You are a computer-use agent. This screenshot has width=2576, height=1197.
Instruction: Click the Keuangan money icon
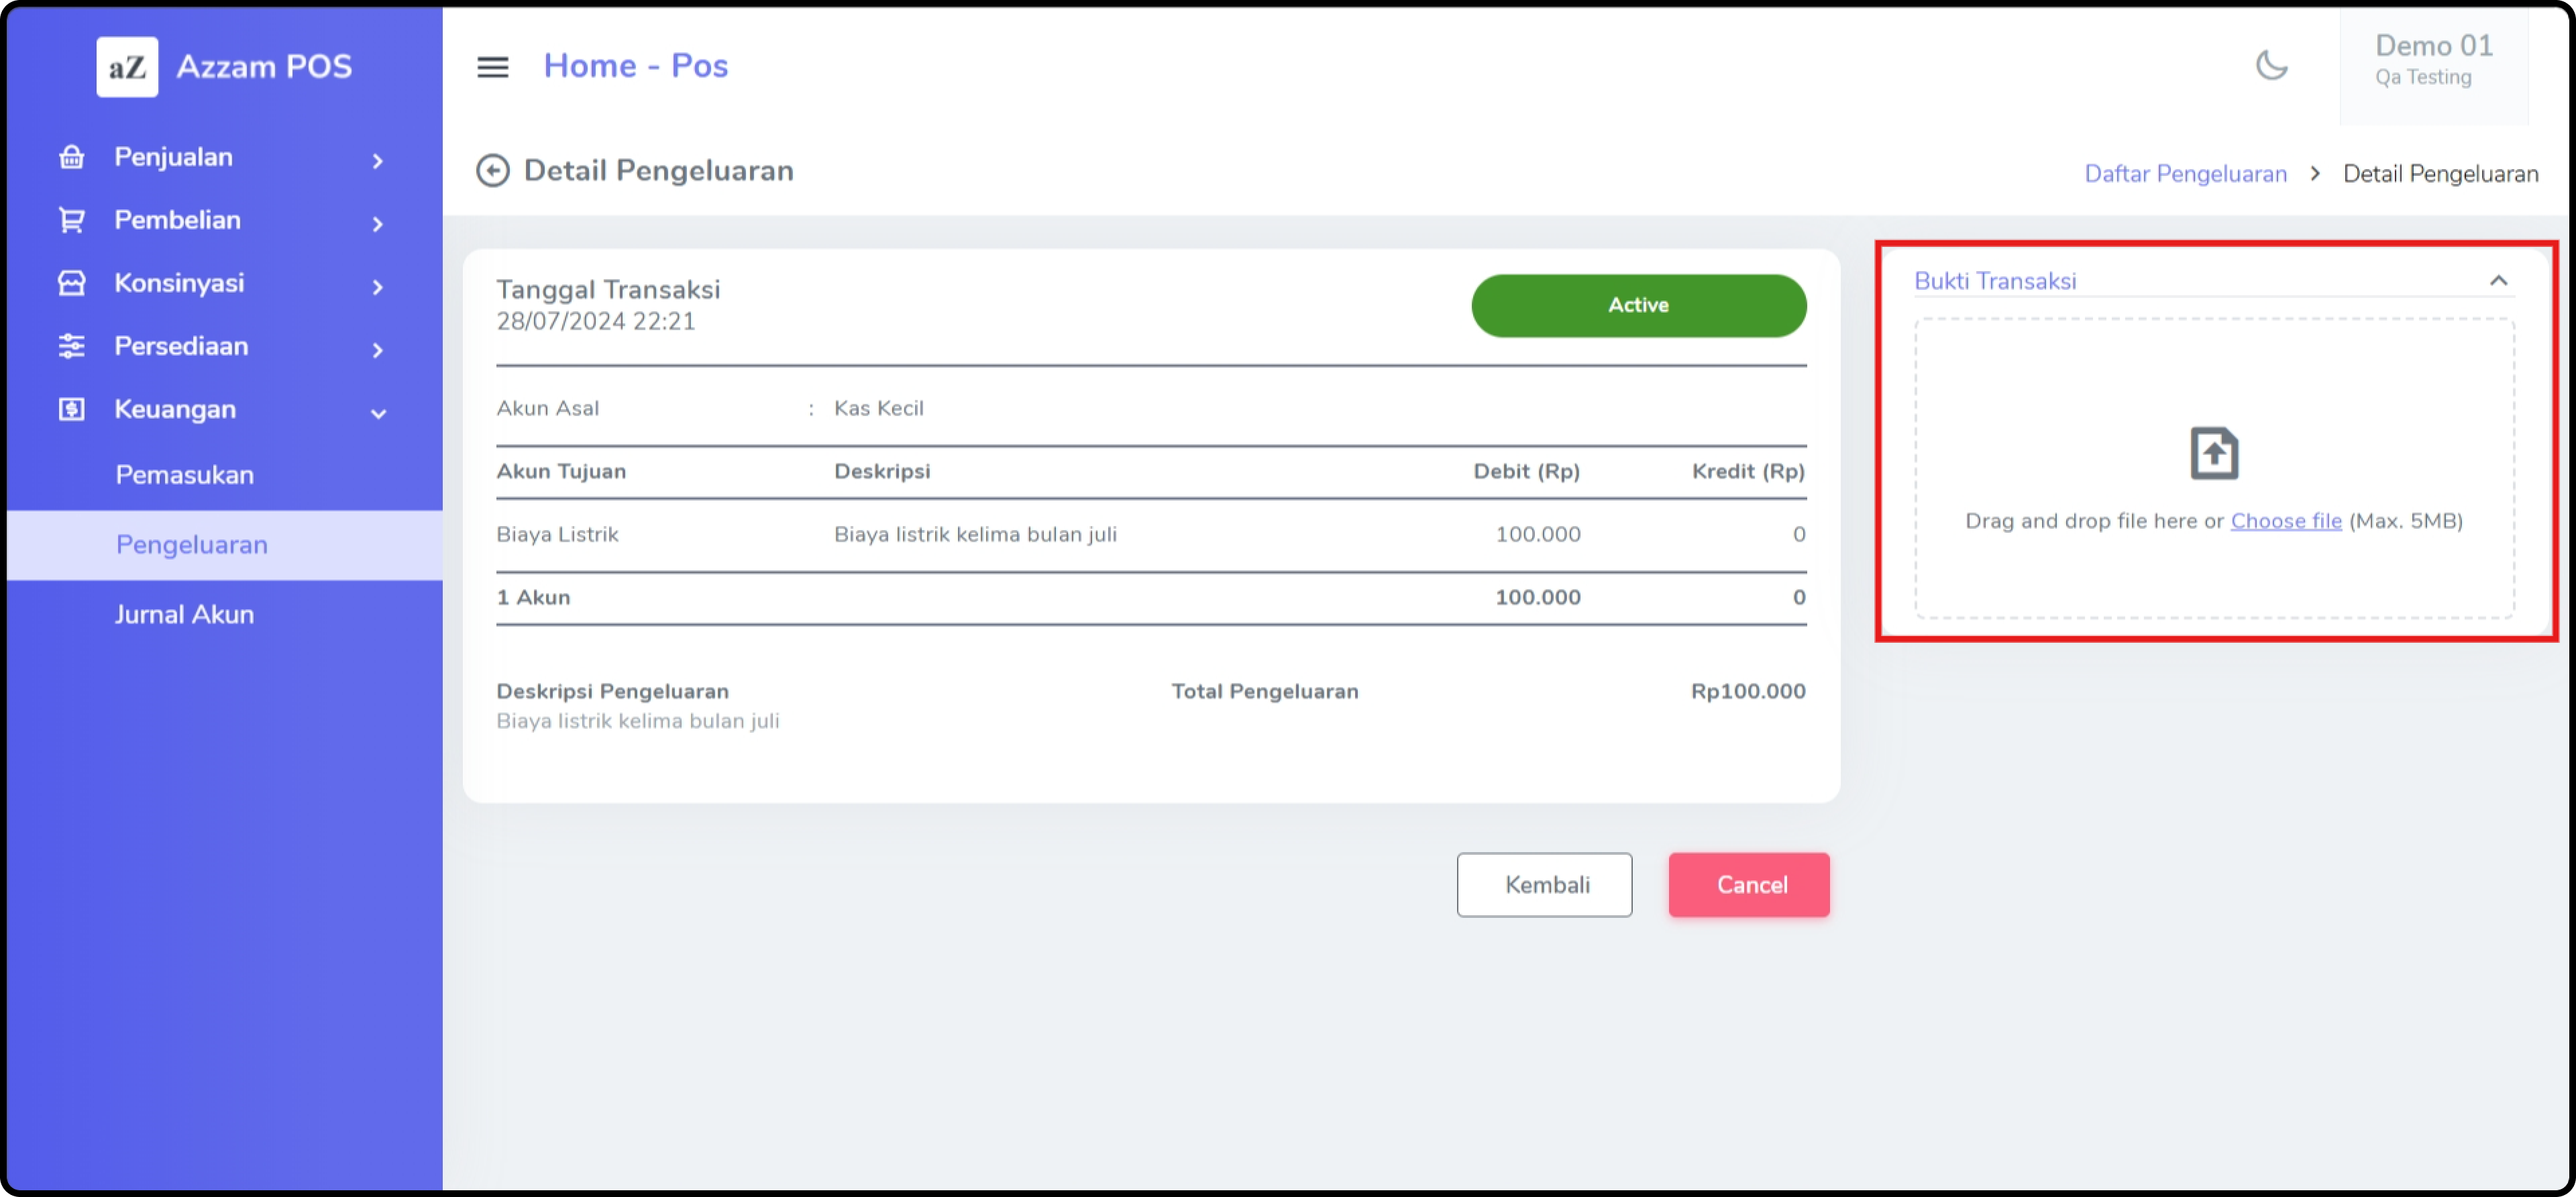[x=71, y=410]
